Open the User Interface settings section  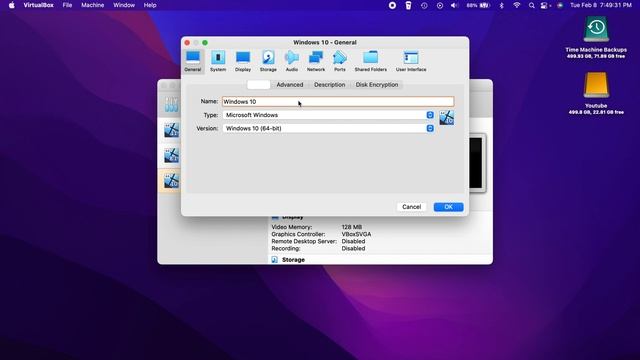411,61
